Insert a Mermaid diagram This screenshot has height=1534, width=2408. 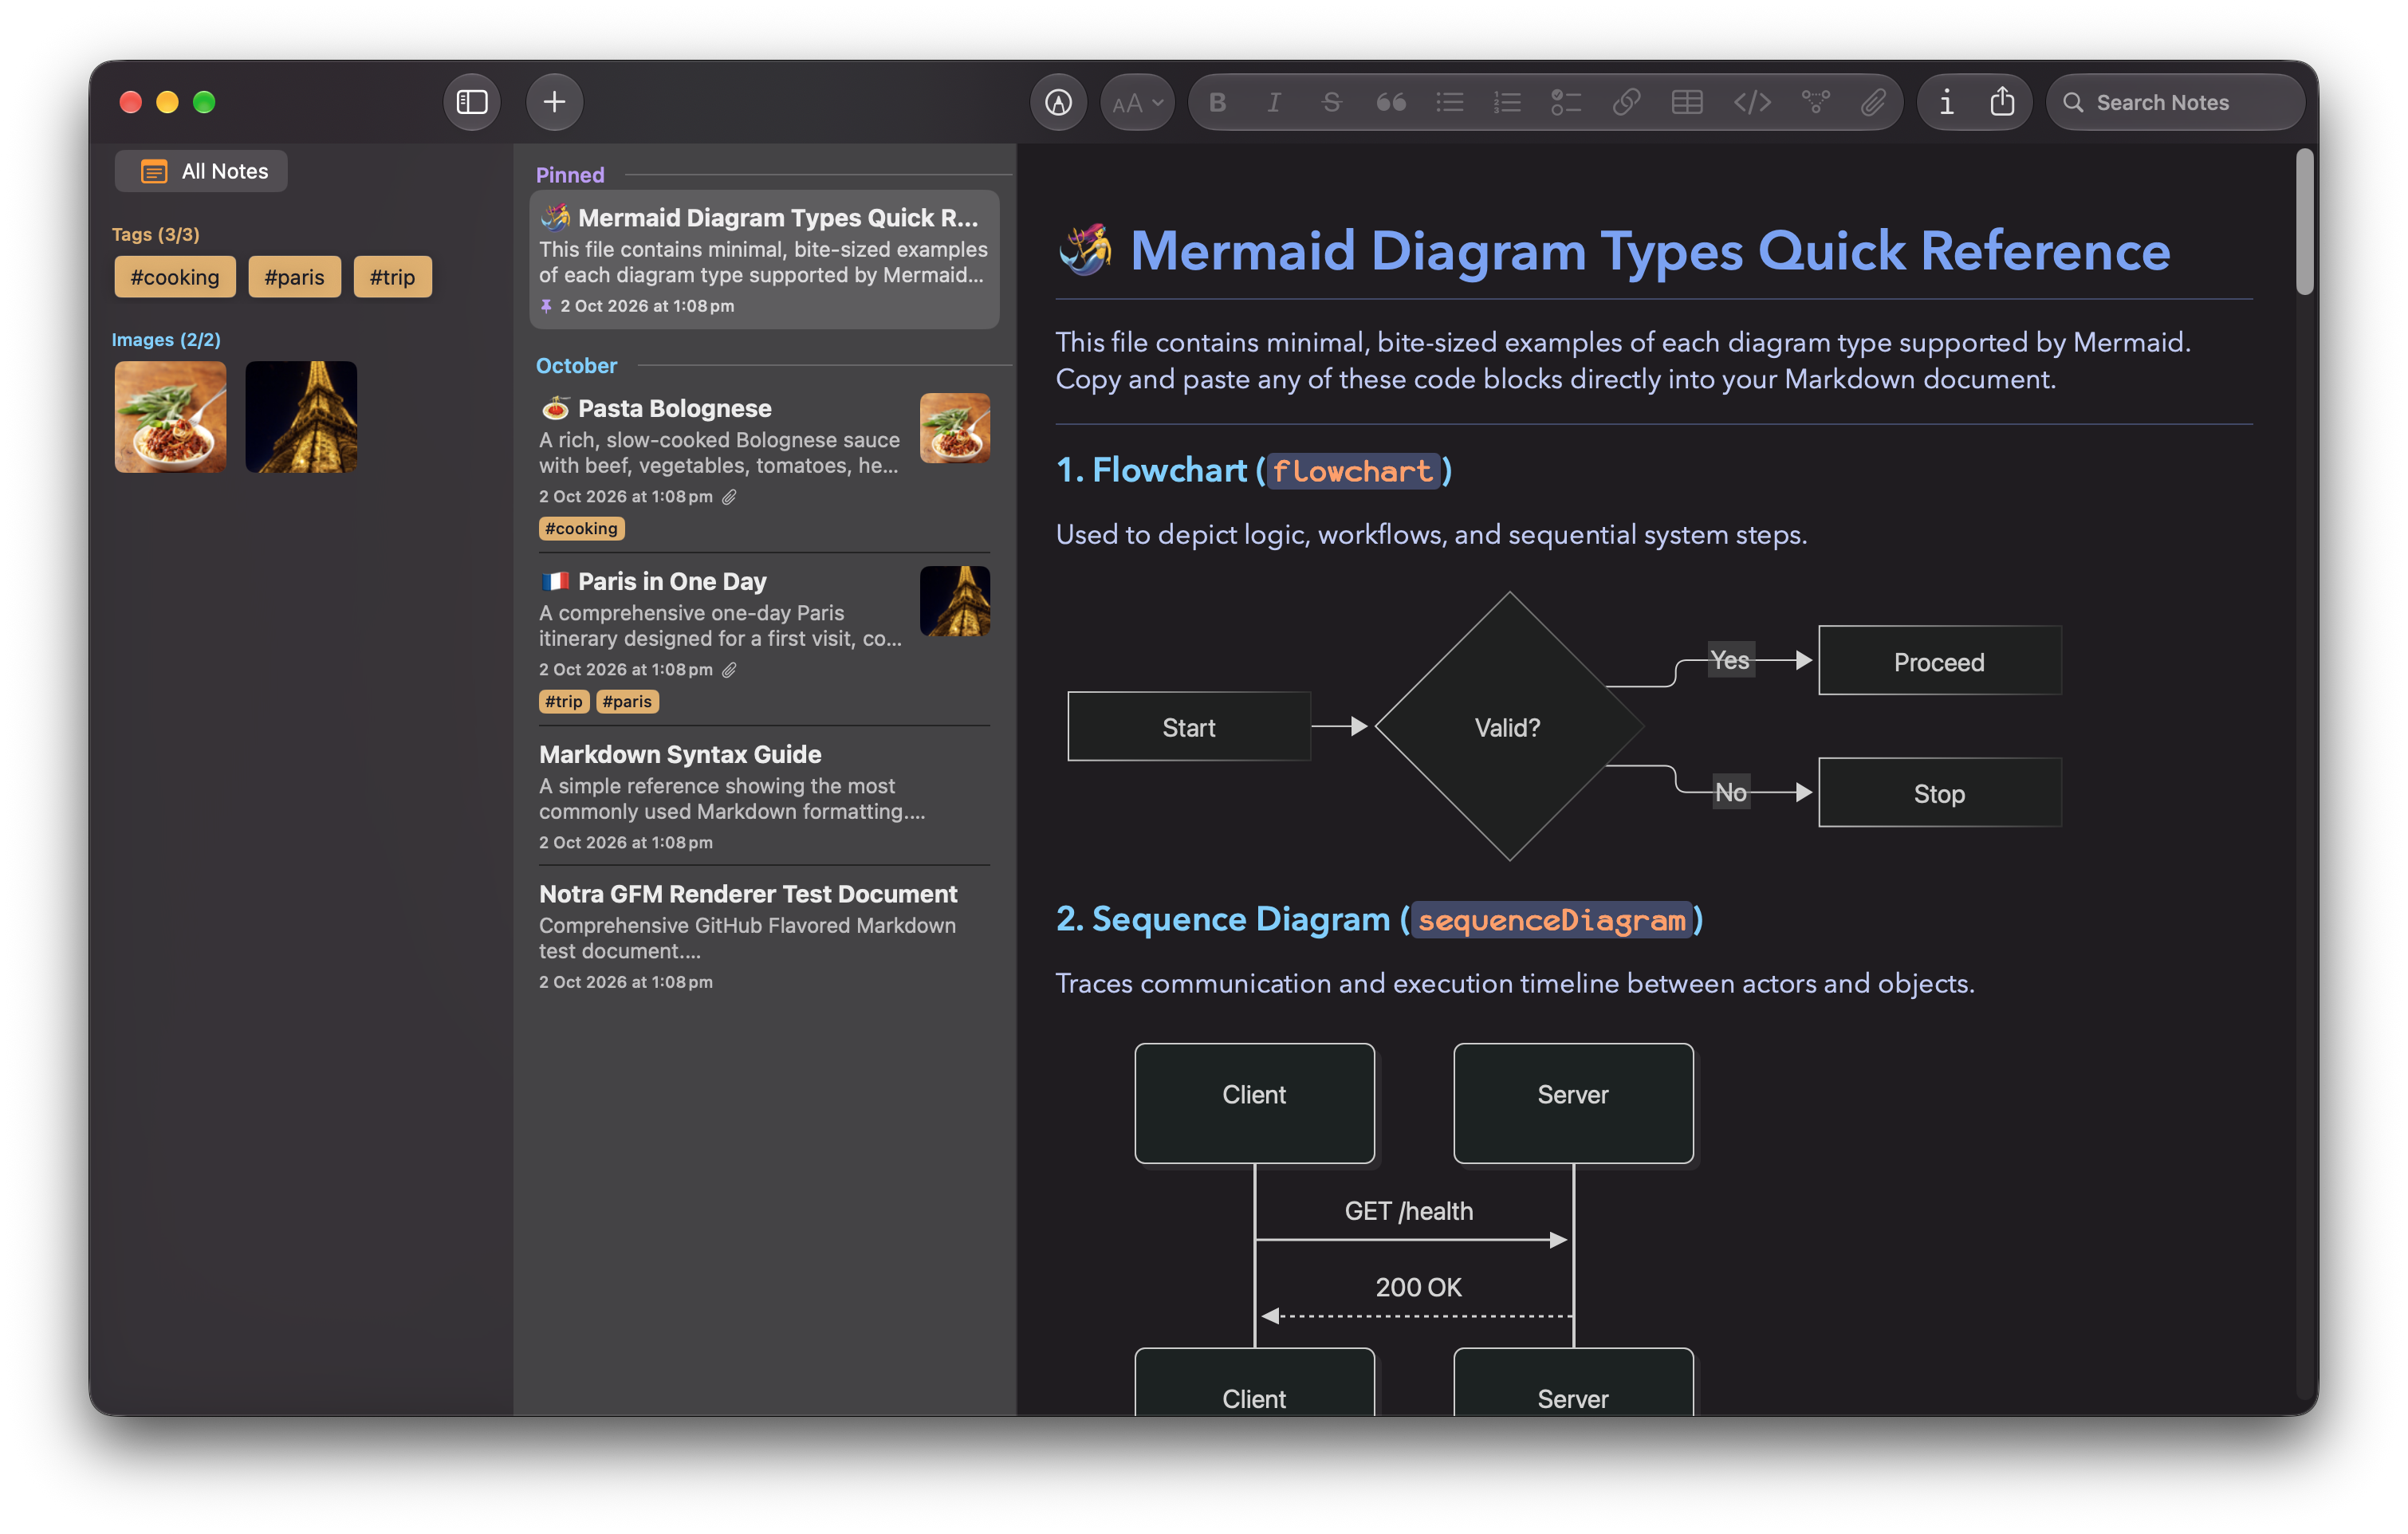pyautogui.click(x=1815, y=102)
